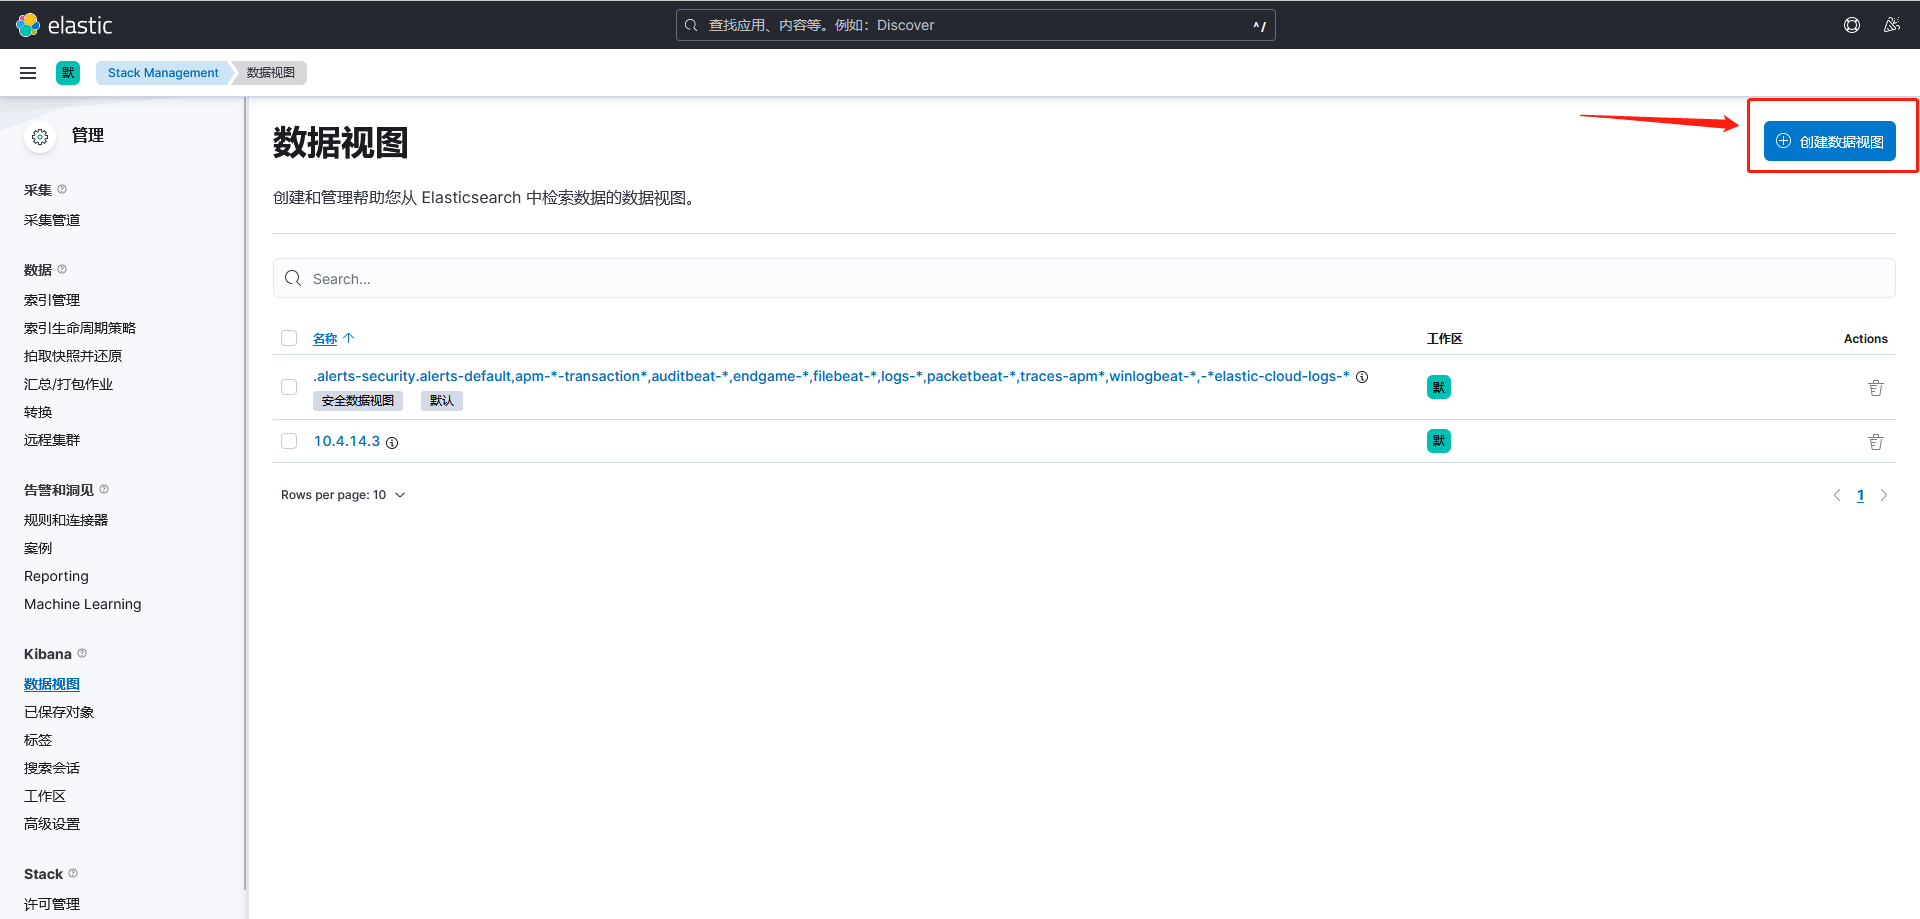Open the green space avatar in header

68,73
